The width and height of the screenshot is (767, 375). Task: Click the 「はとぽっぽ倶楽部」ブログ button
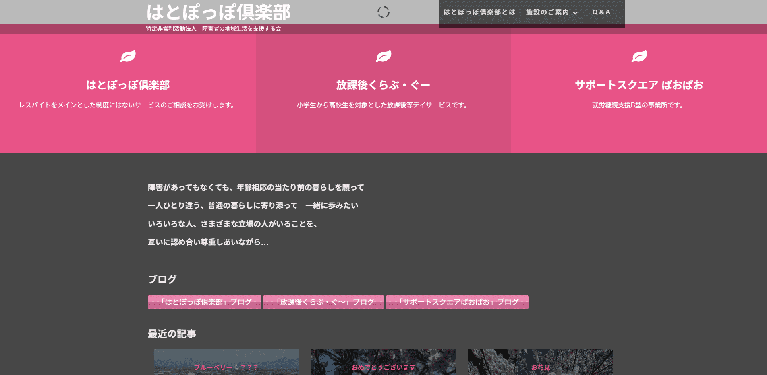[204, 302]
